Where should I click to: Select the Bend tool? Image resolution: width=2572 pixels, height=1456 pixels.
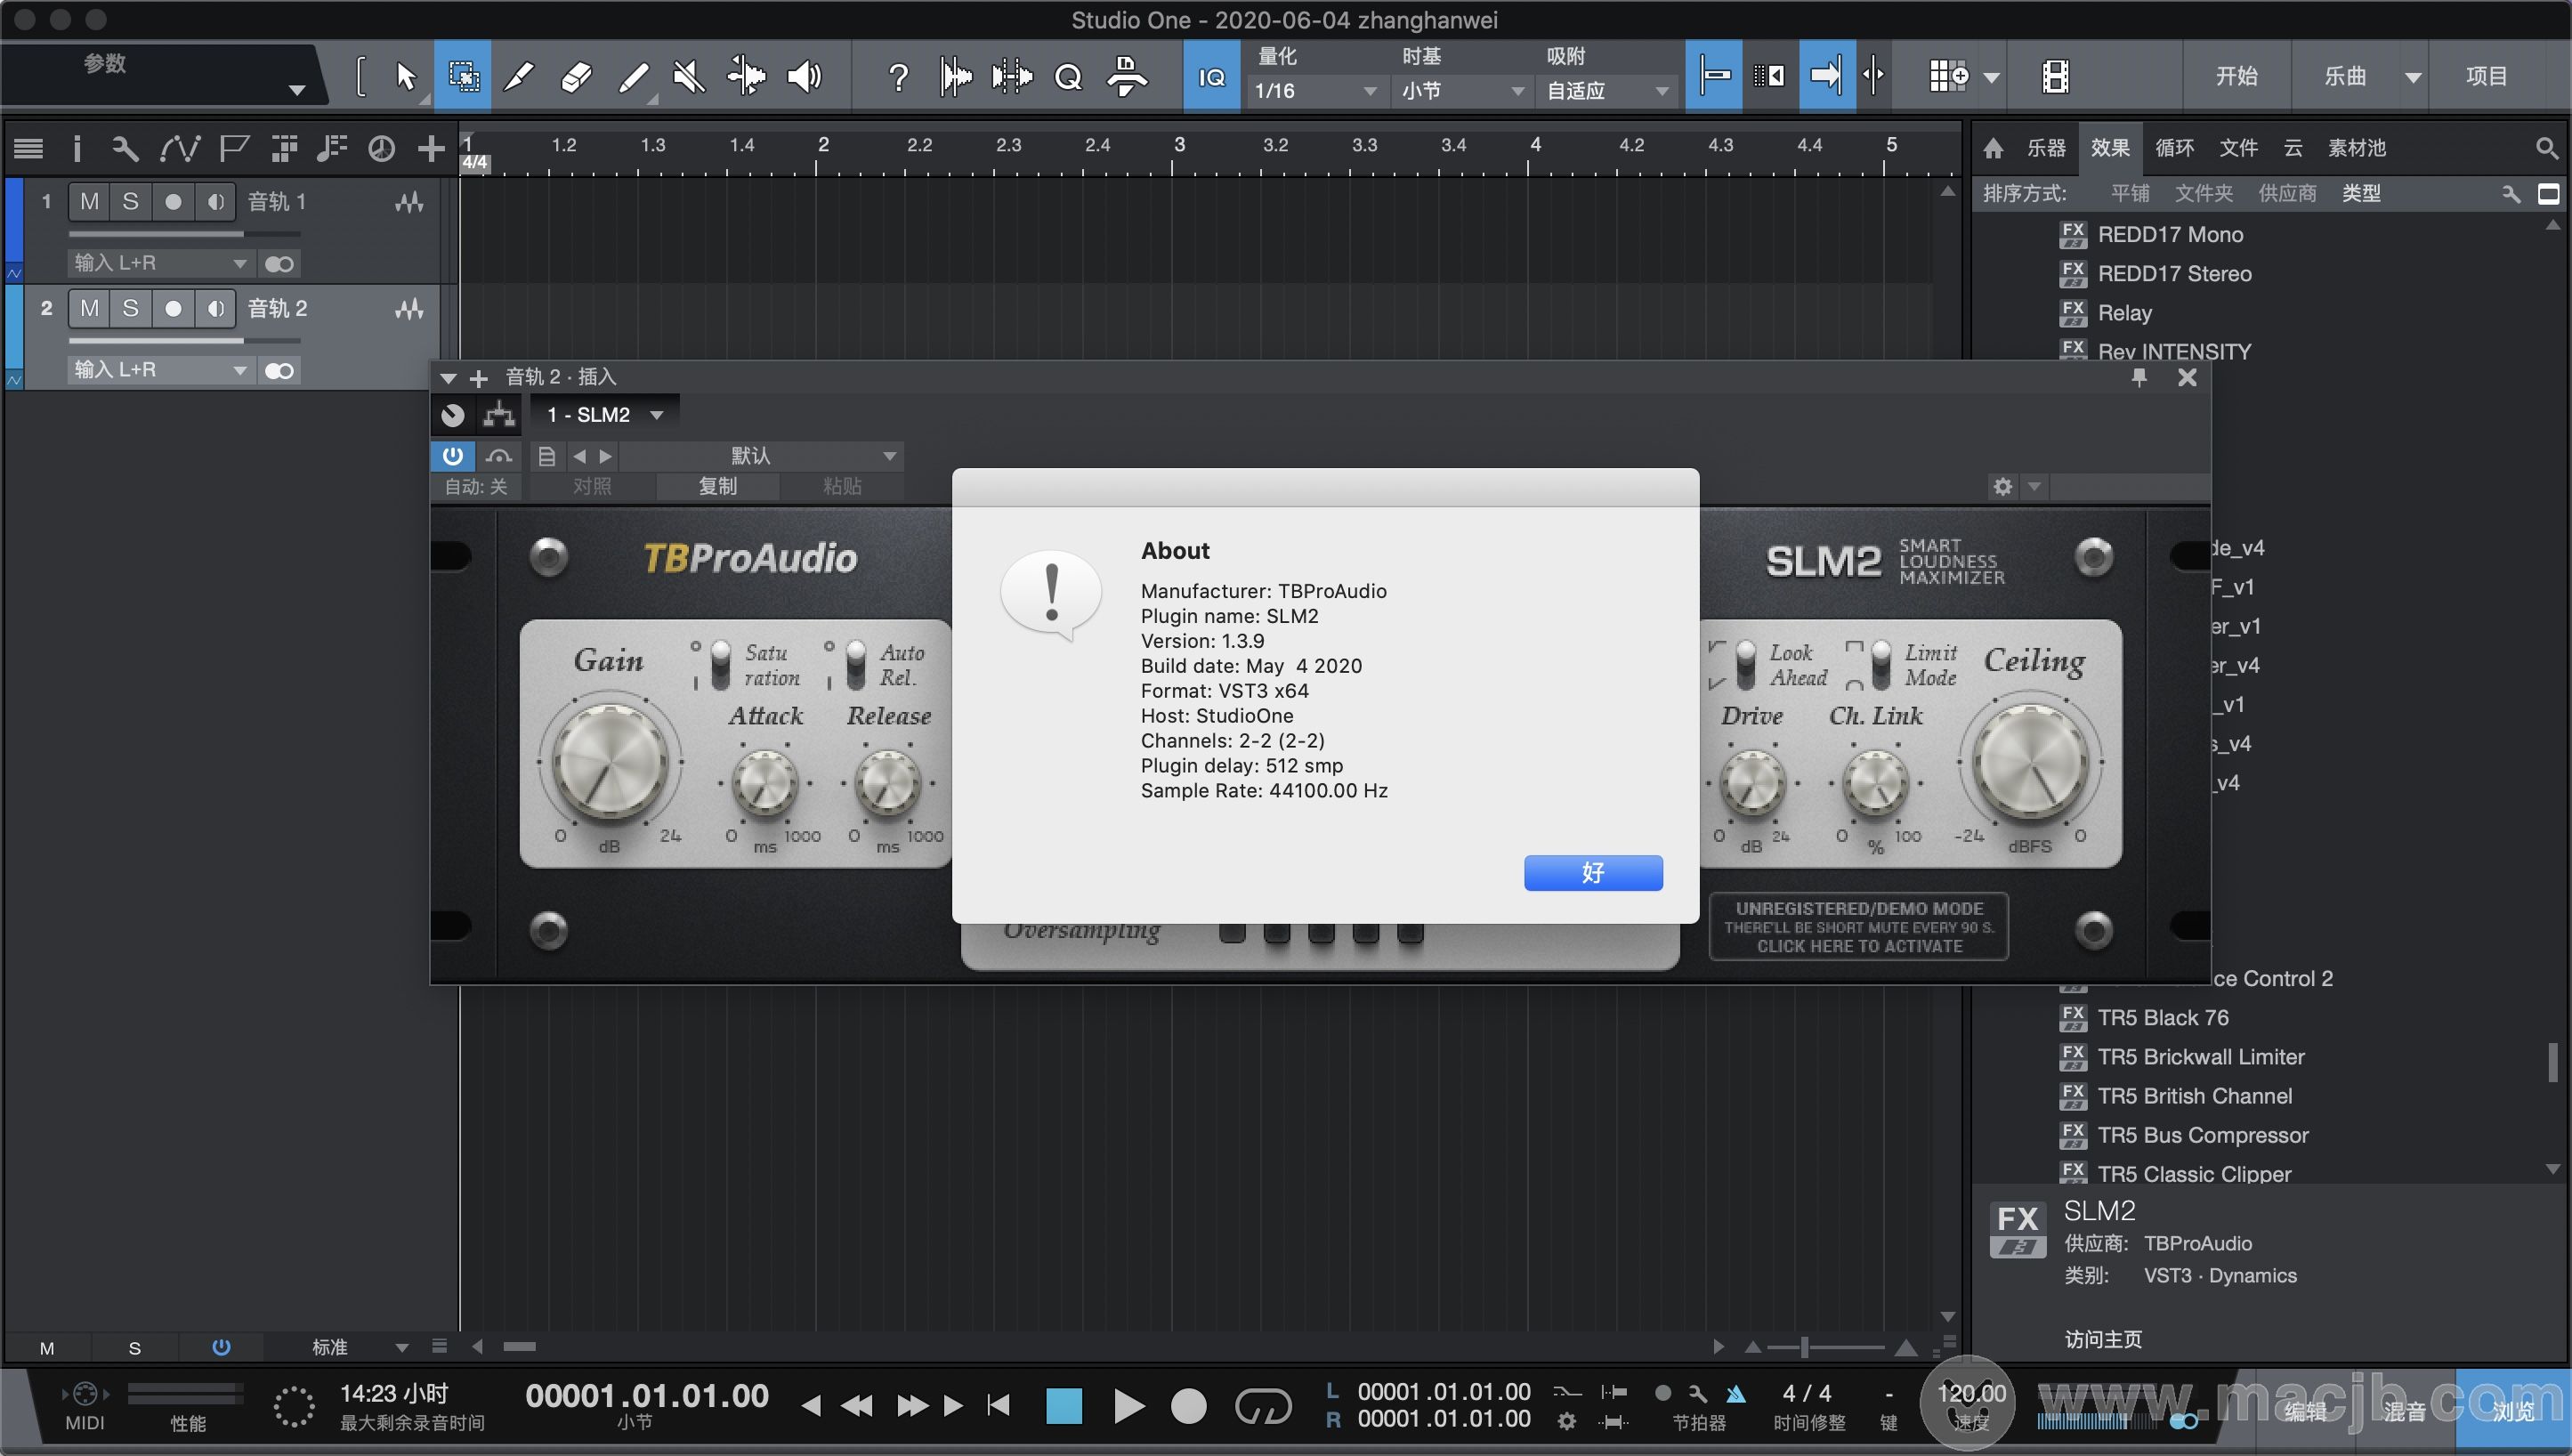(746, 76)
